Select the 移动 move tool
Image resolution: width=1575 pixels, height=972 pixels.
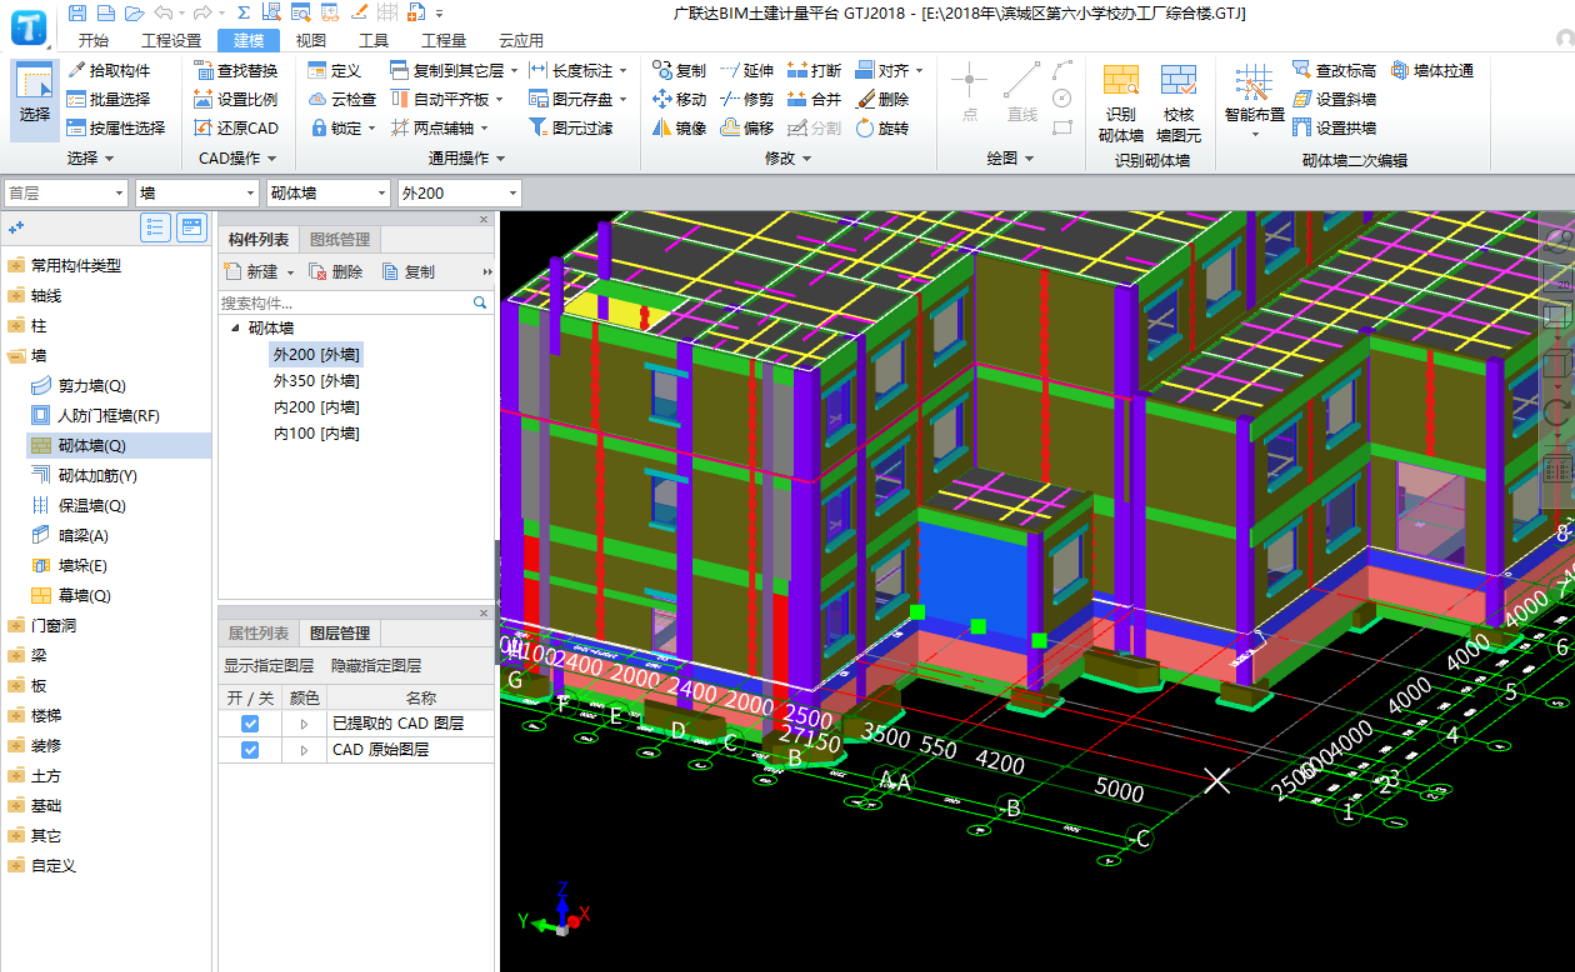(x=679, y=99)
